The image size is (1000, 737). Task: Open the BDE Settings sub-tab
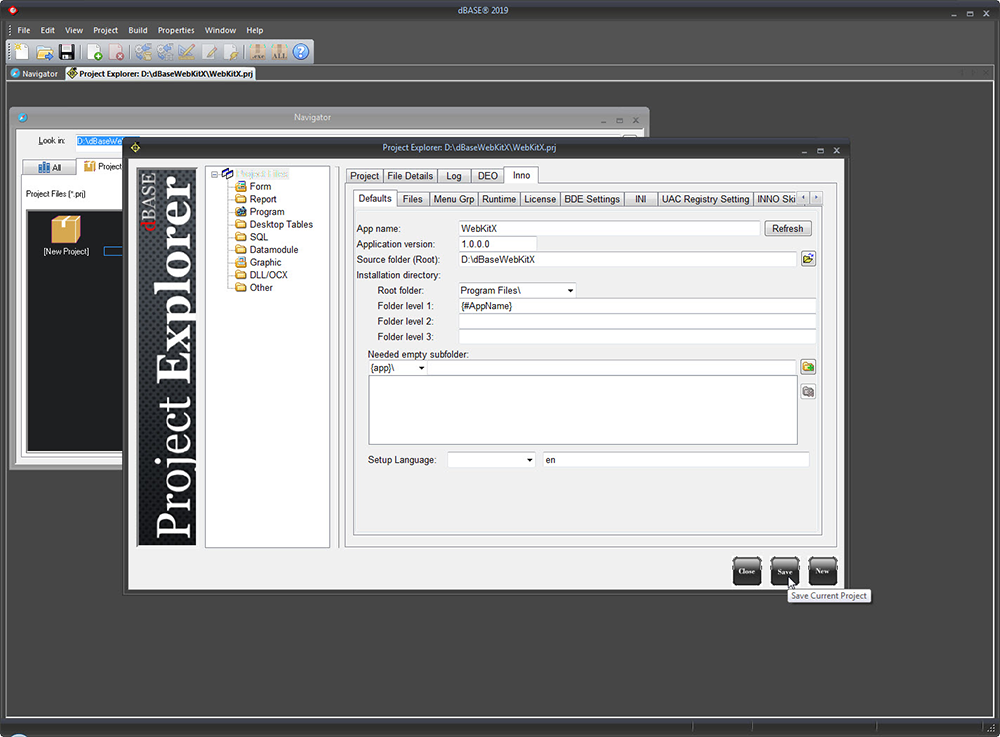(x=592, y=199)
